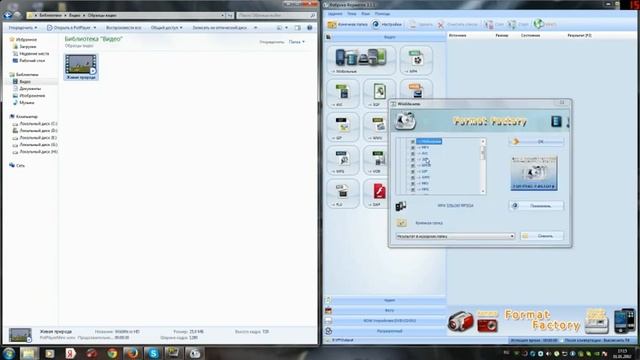Viewport: 640px width, 360px height.
Task: Select MP4 in the dialog format list
Action: click(425, 147)
